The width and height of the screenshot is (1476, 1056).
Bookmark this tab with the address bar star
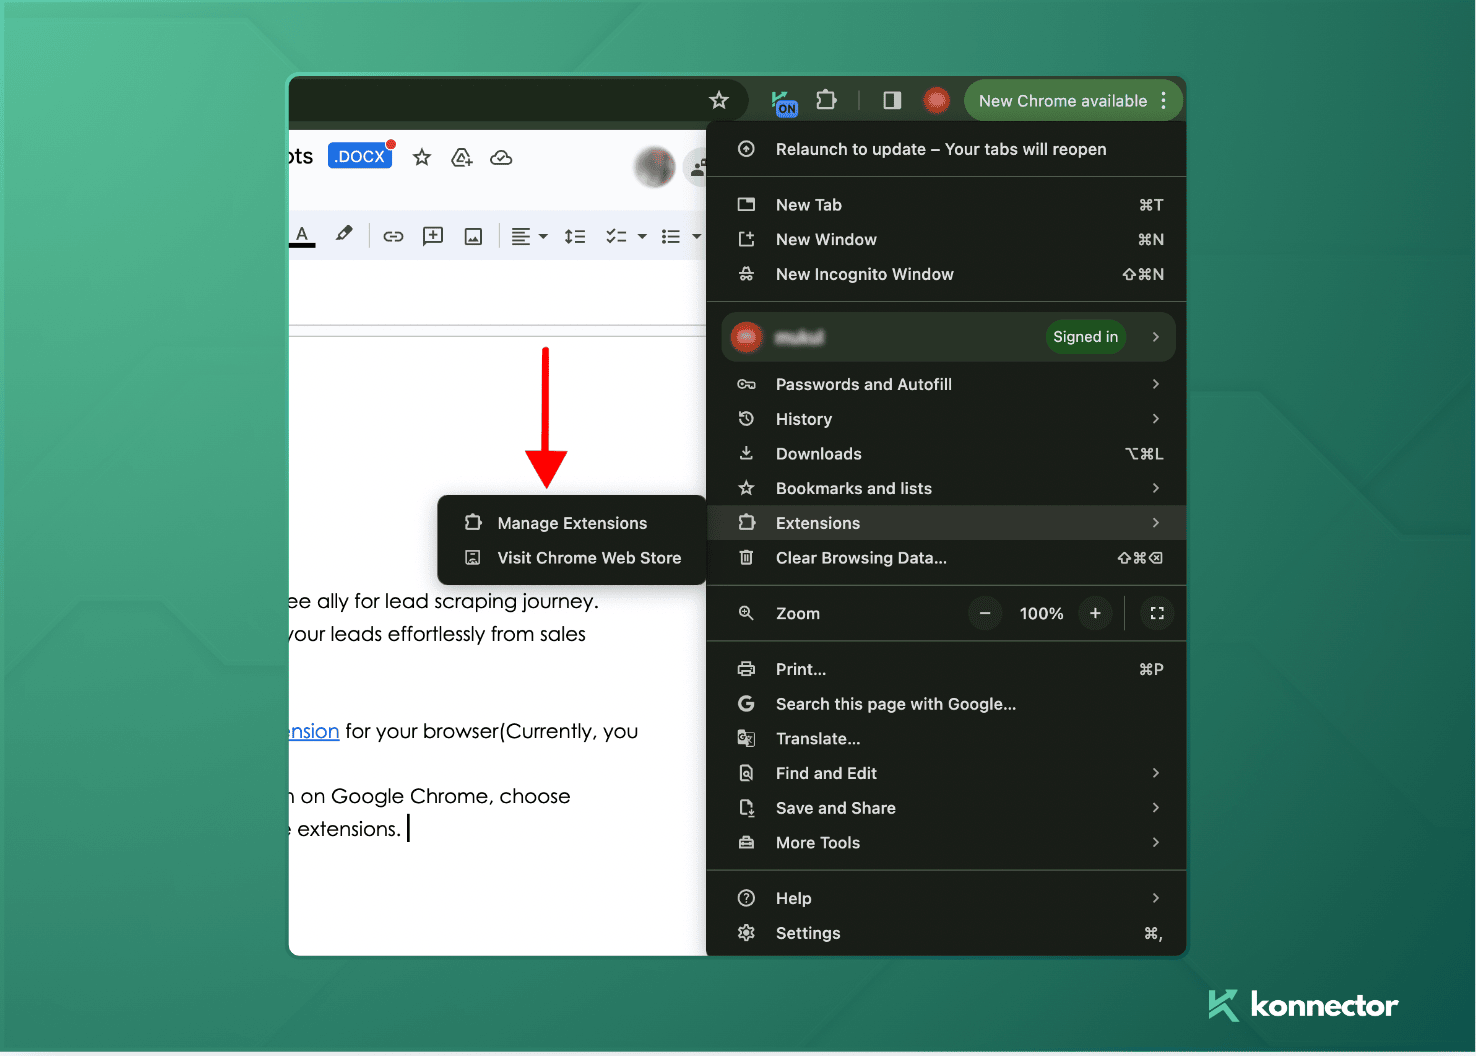(x=719, y=100)
